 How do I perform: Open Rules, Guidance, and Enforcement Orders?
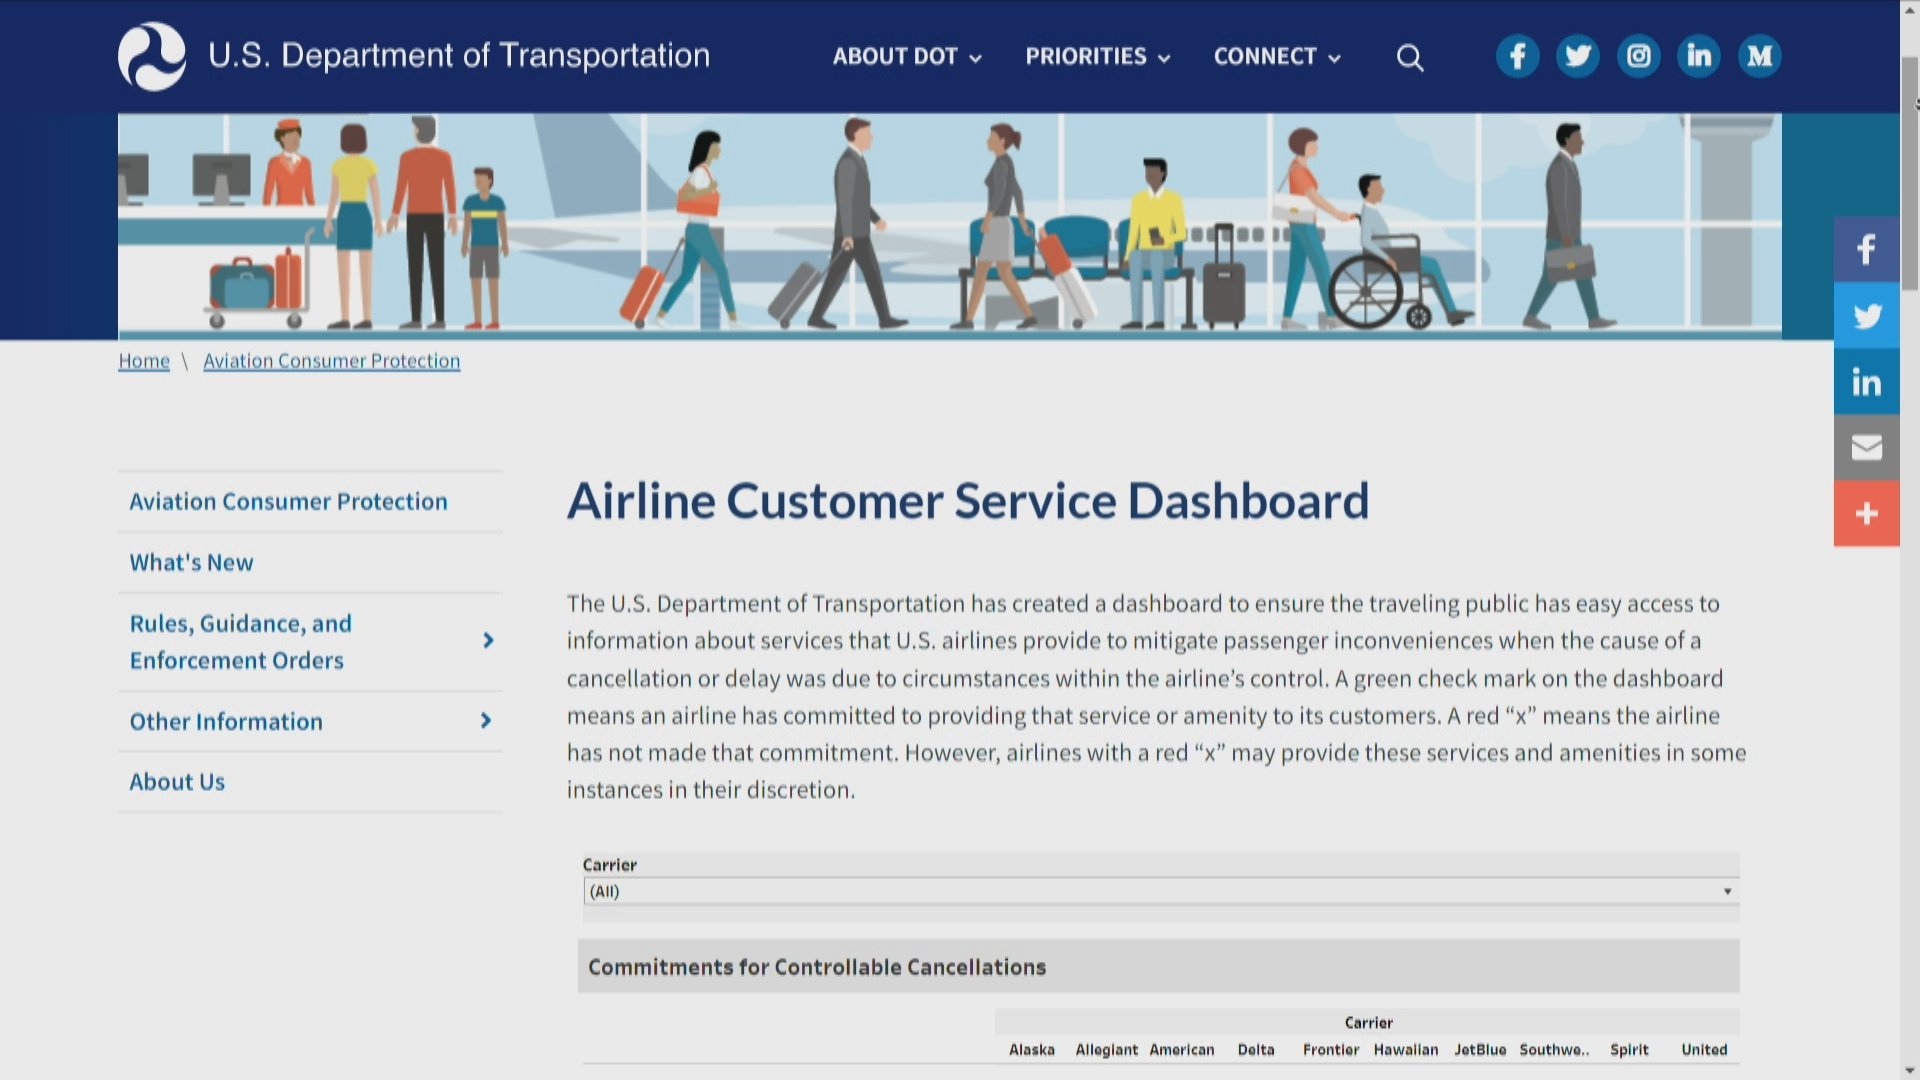pos(240,642)
